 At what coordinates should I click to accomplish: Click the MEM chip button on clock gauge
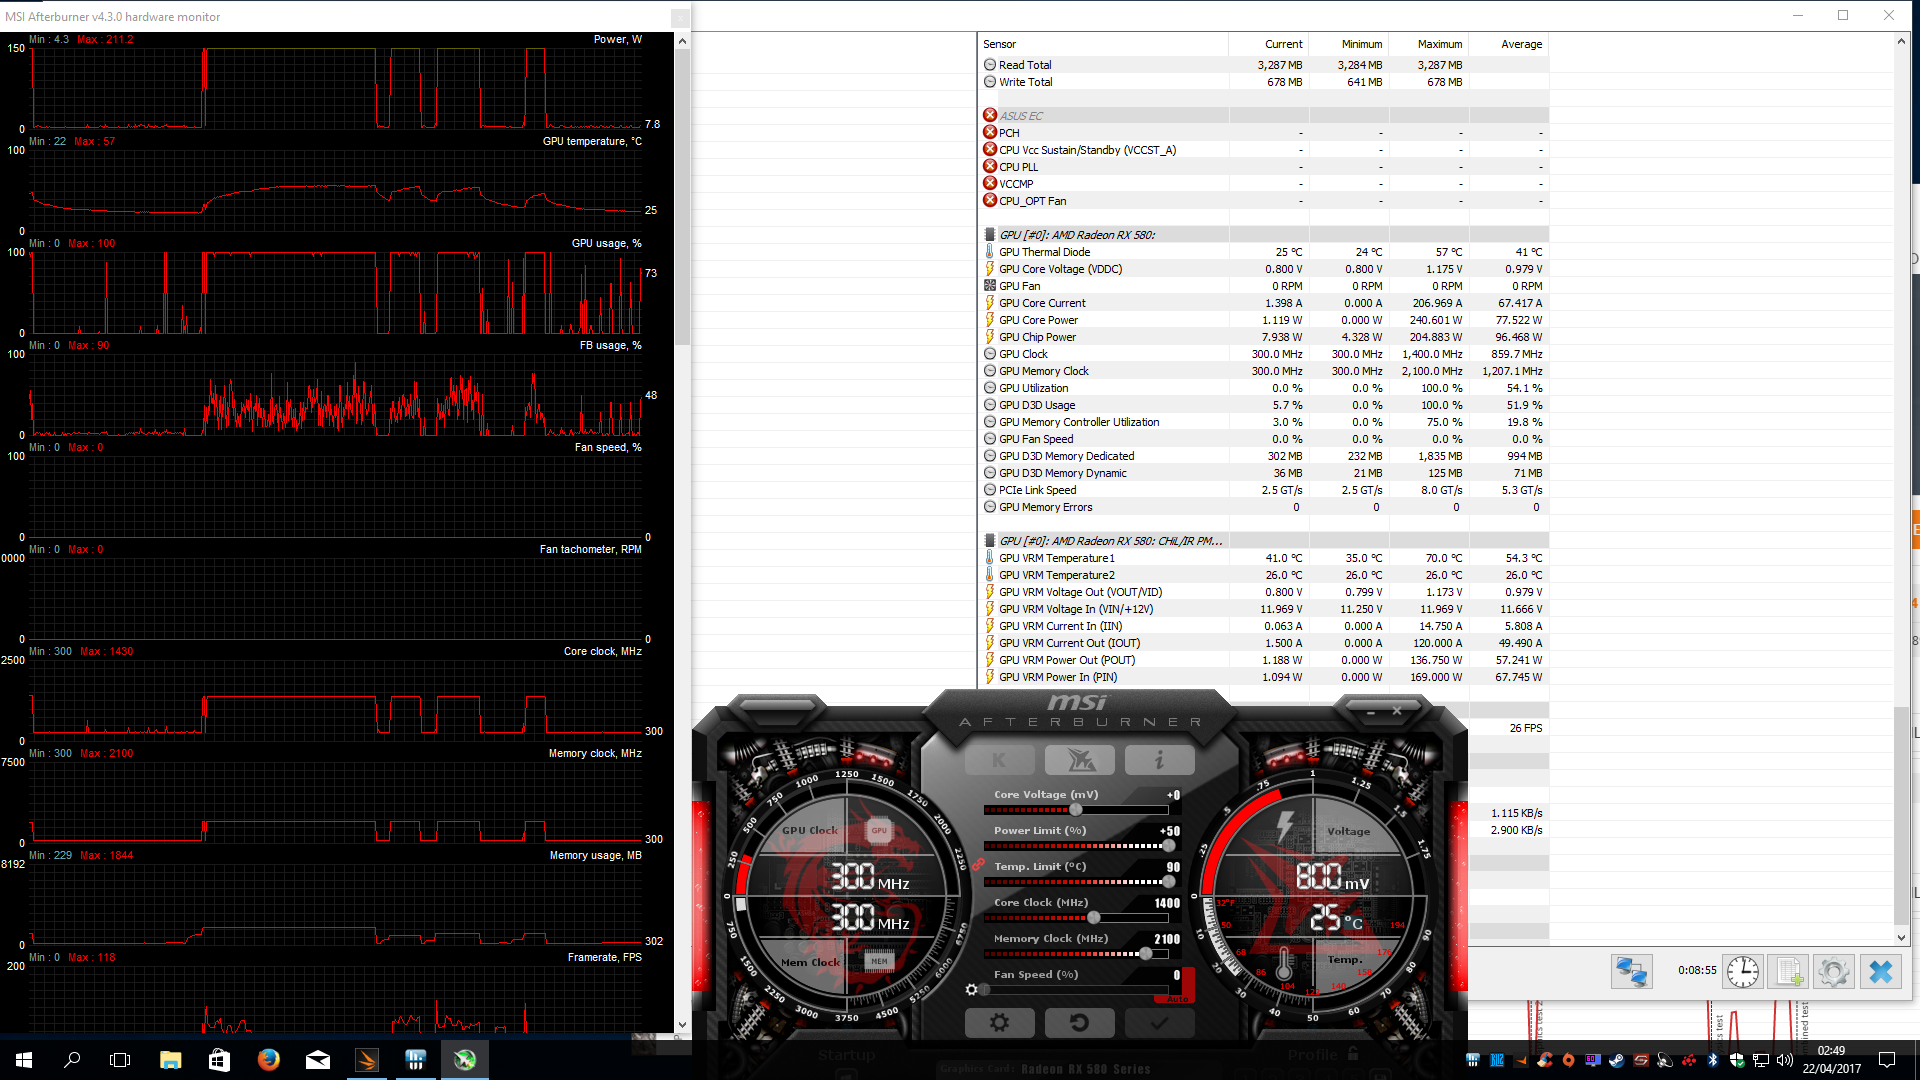[879, 961]
